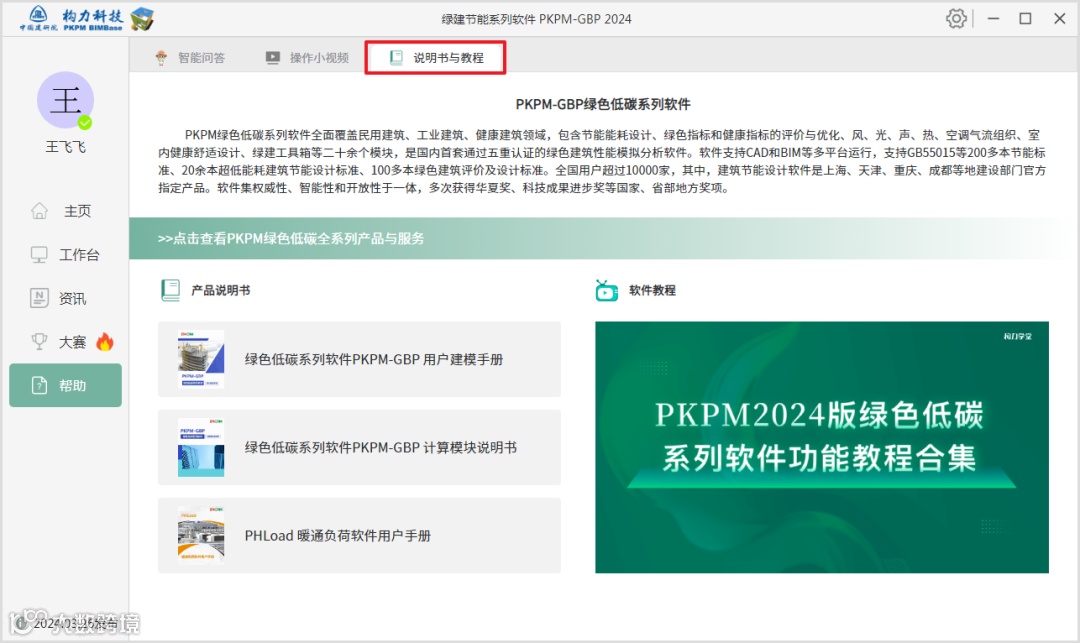Click the book icon of 说明书与教程
This screenshot has height=643, width=1080.
click(x=396, y=58)
